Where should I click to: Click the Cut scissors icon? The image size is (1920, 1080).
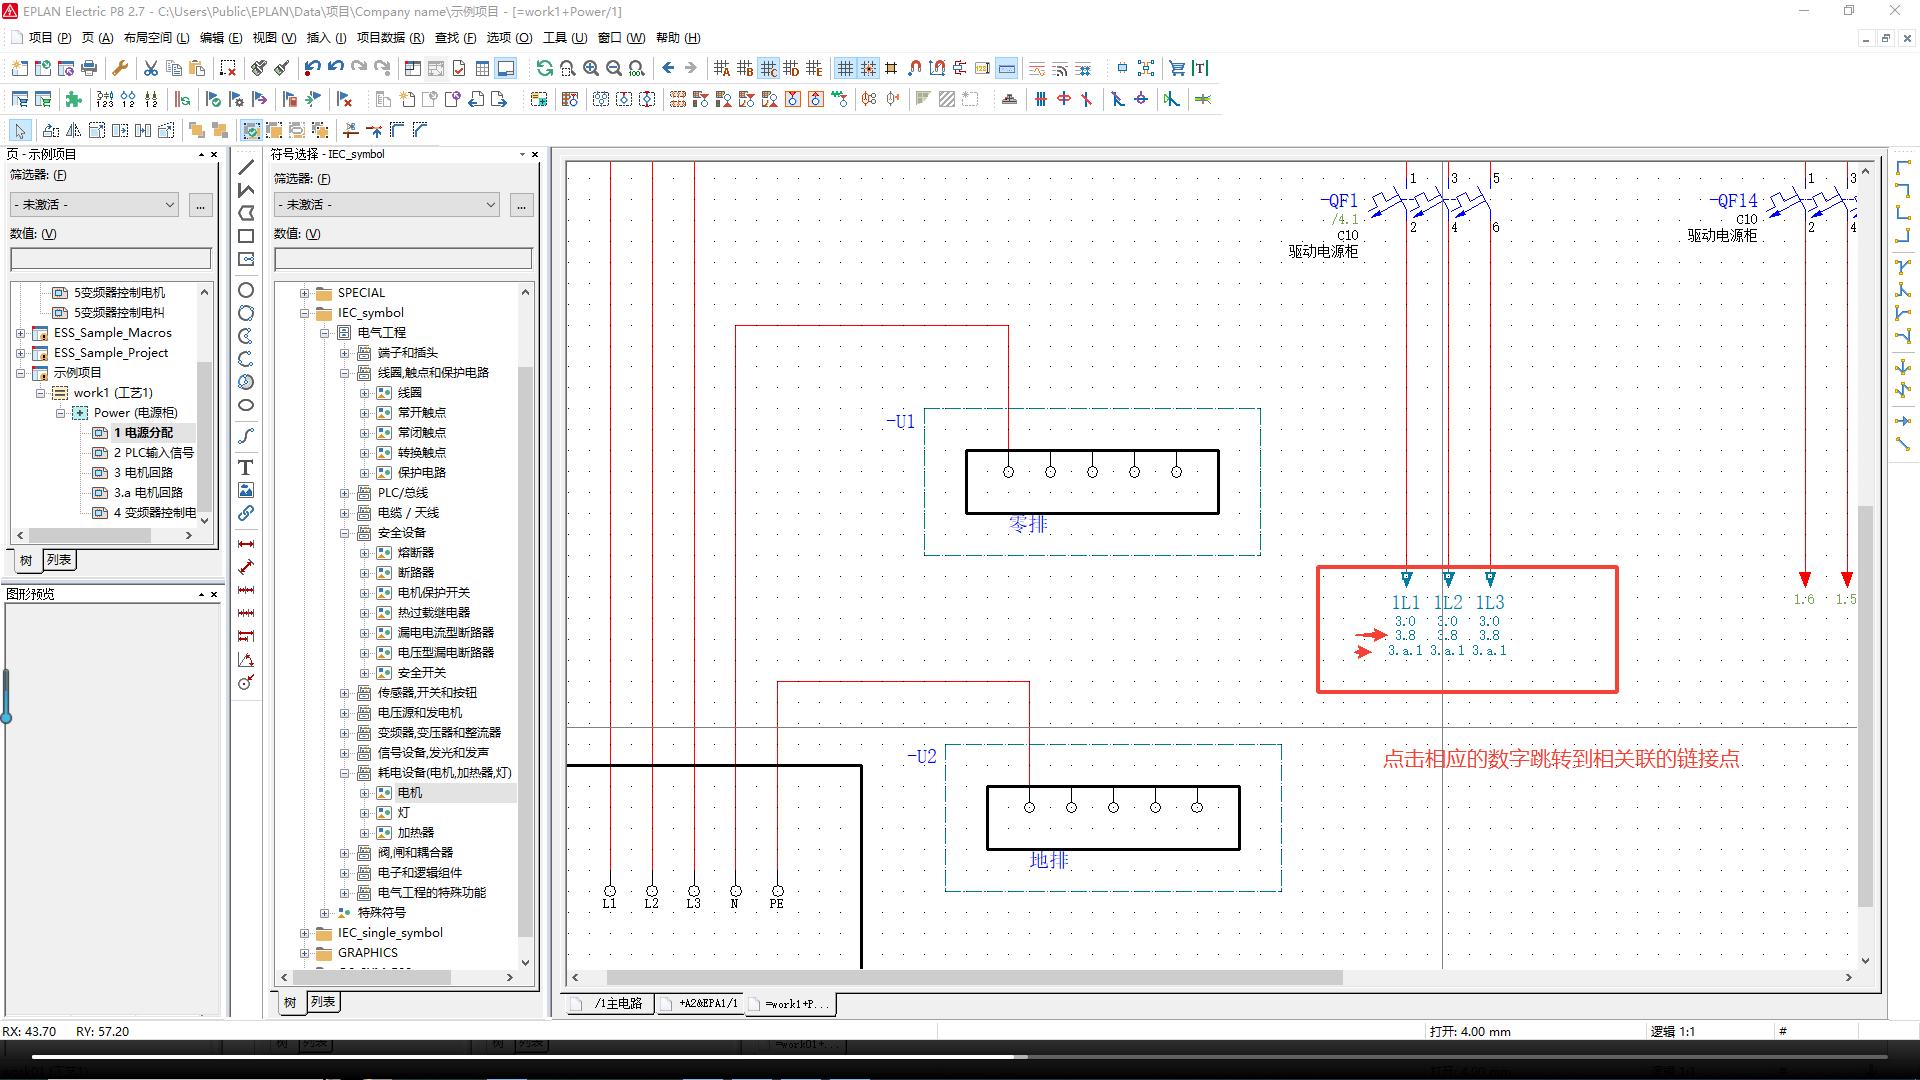click(150, 68)
